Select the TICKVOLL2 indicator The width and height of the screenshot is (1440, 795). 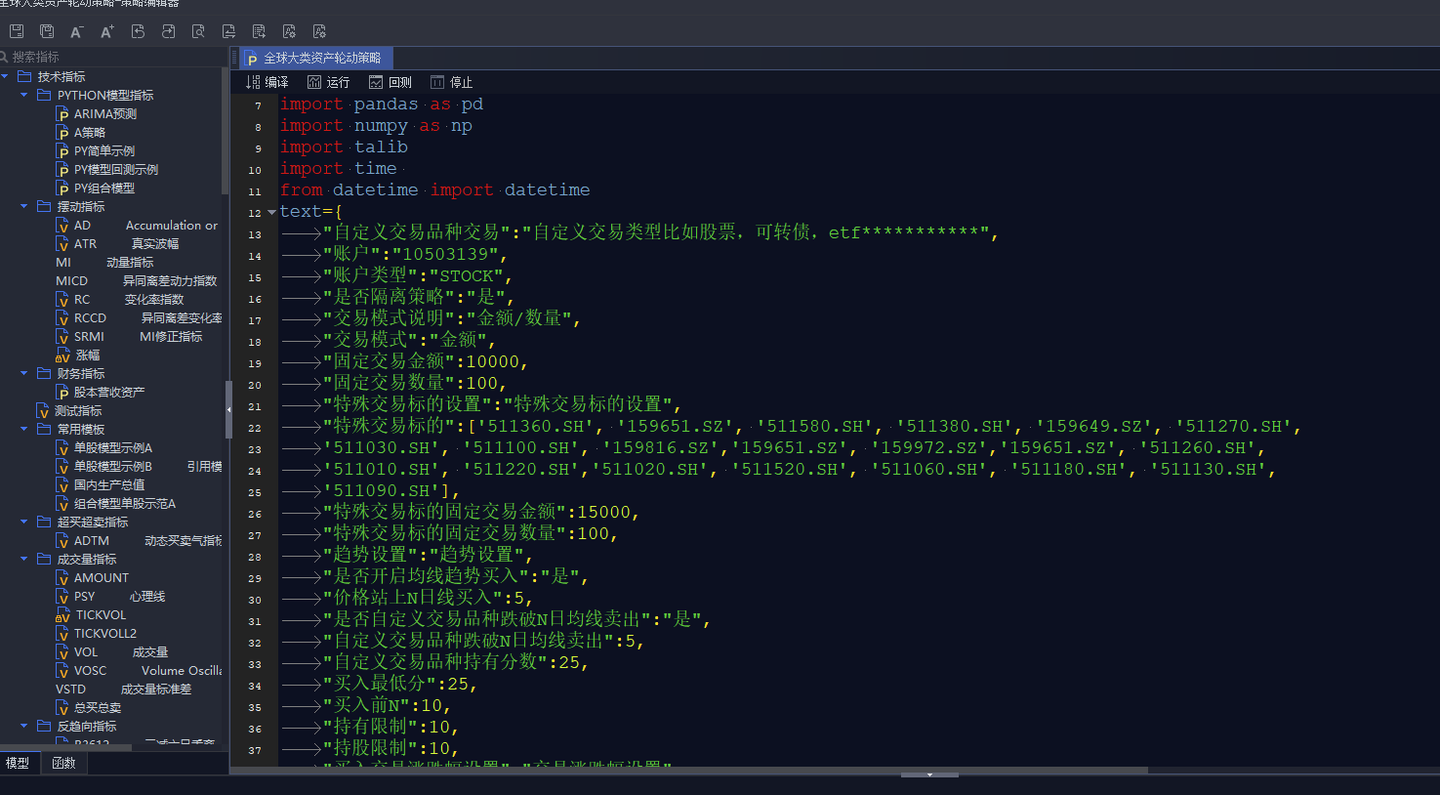pos(96,633)
